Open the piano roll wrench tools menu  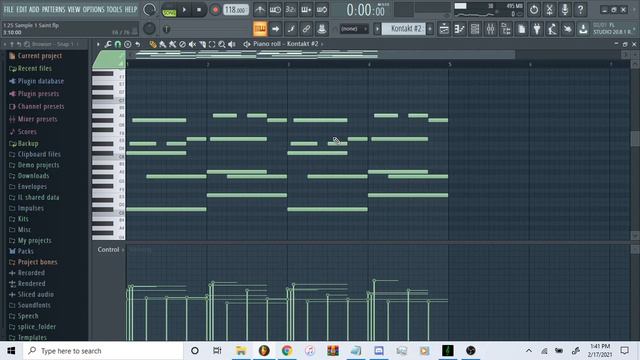[x=108, y=44]
